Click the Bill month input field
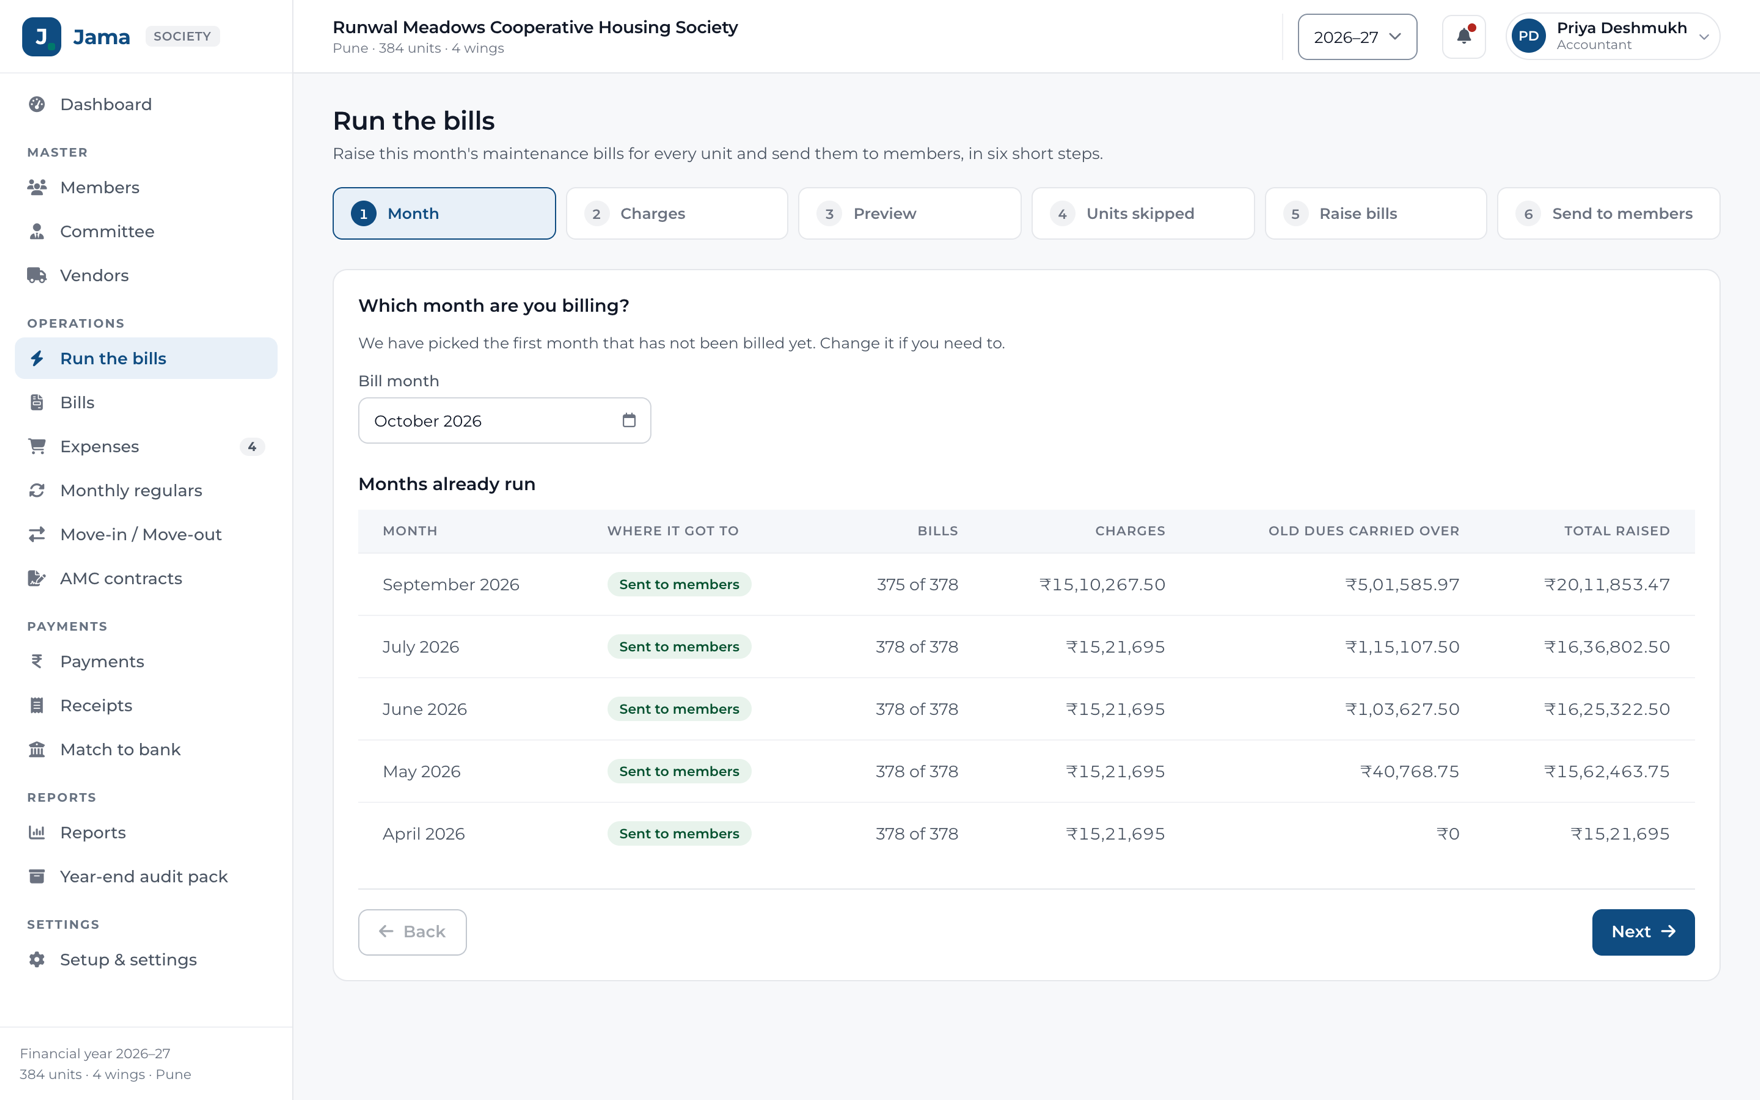 click(x=504, y=420)
